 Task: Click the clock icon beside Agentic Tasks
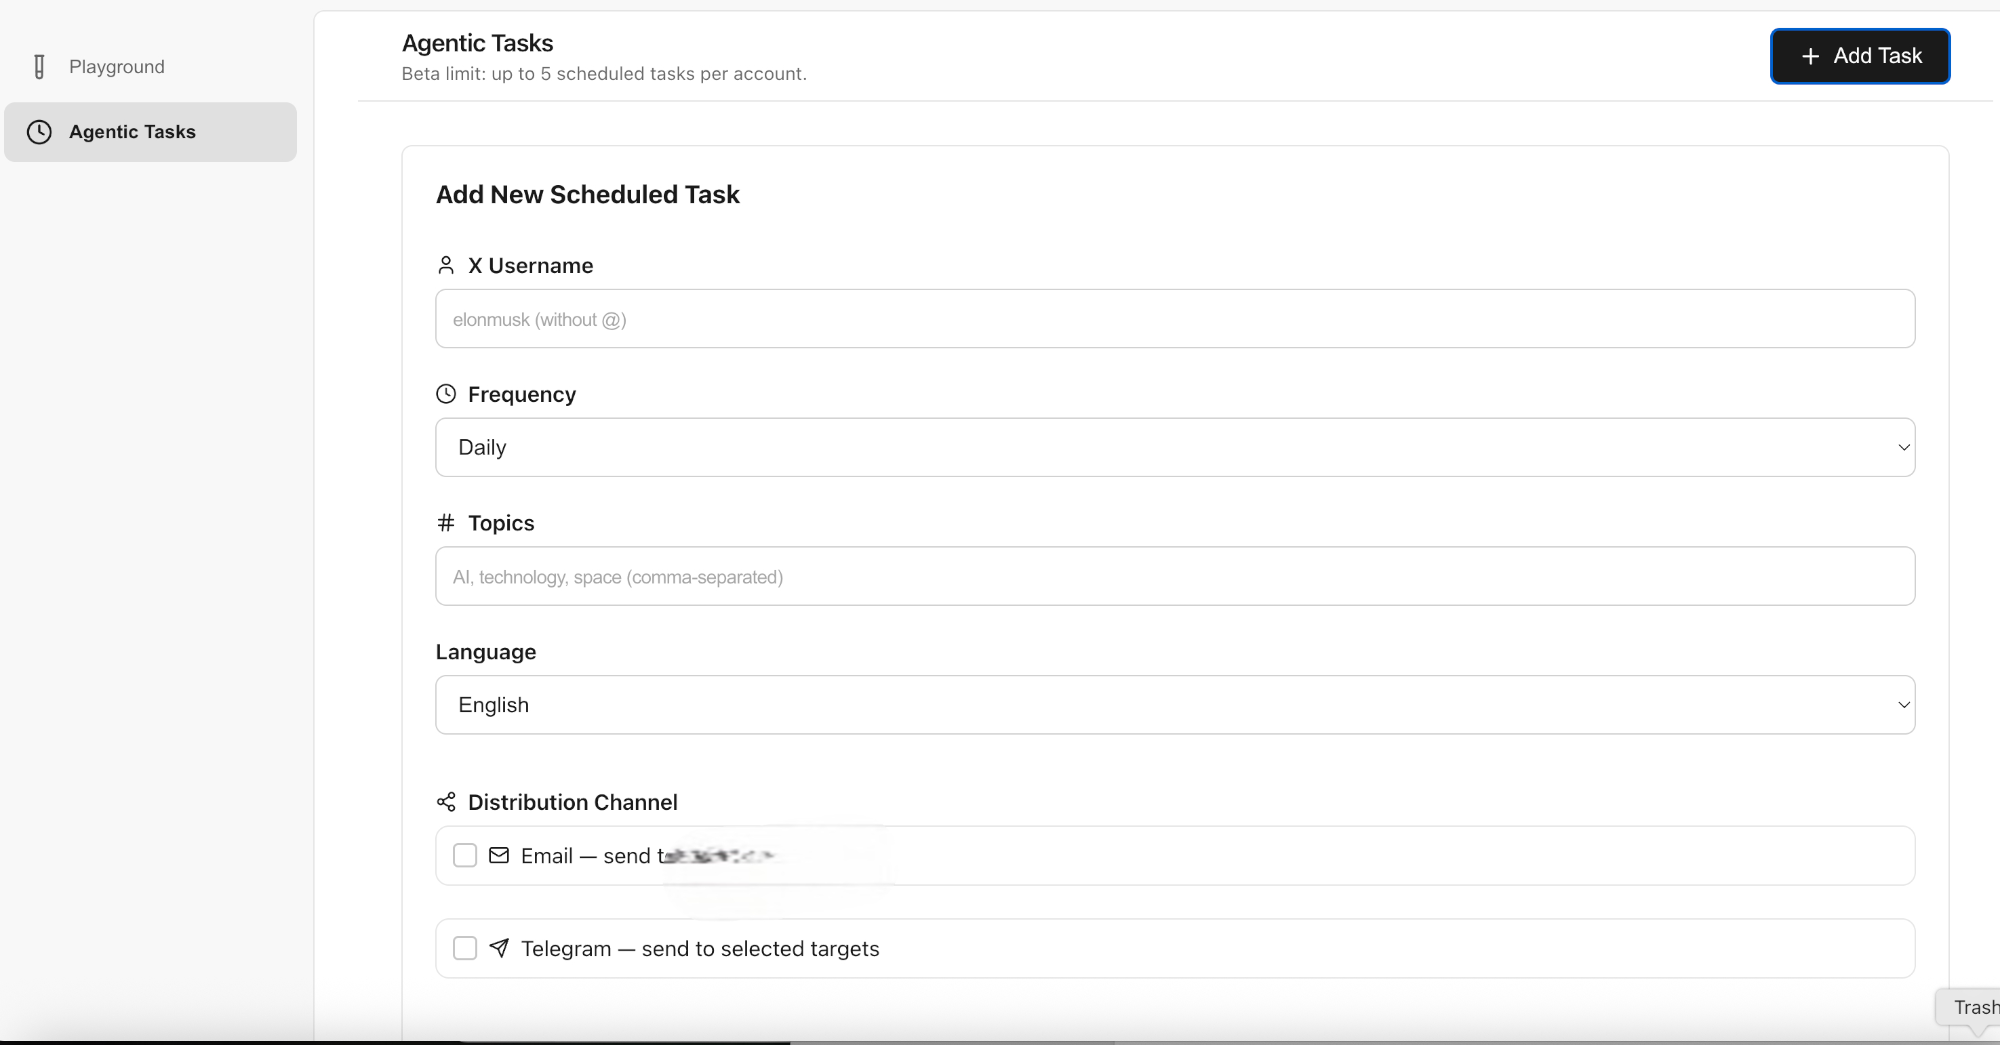click(40, 132)
